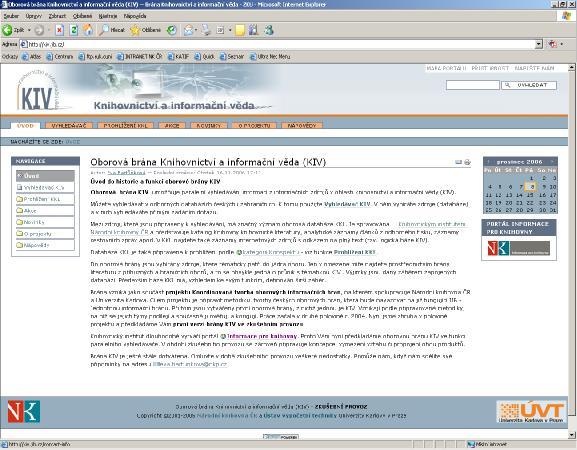Open the Oblíbené menu in menu bar
Viewport: 577px width, 450px height.
(82, 16)
